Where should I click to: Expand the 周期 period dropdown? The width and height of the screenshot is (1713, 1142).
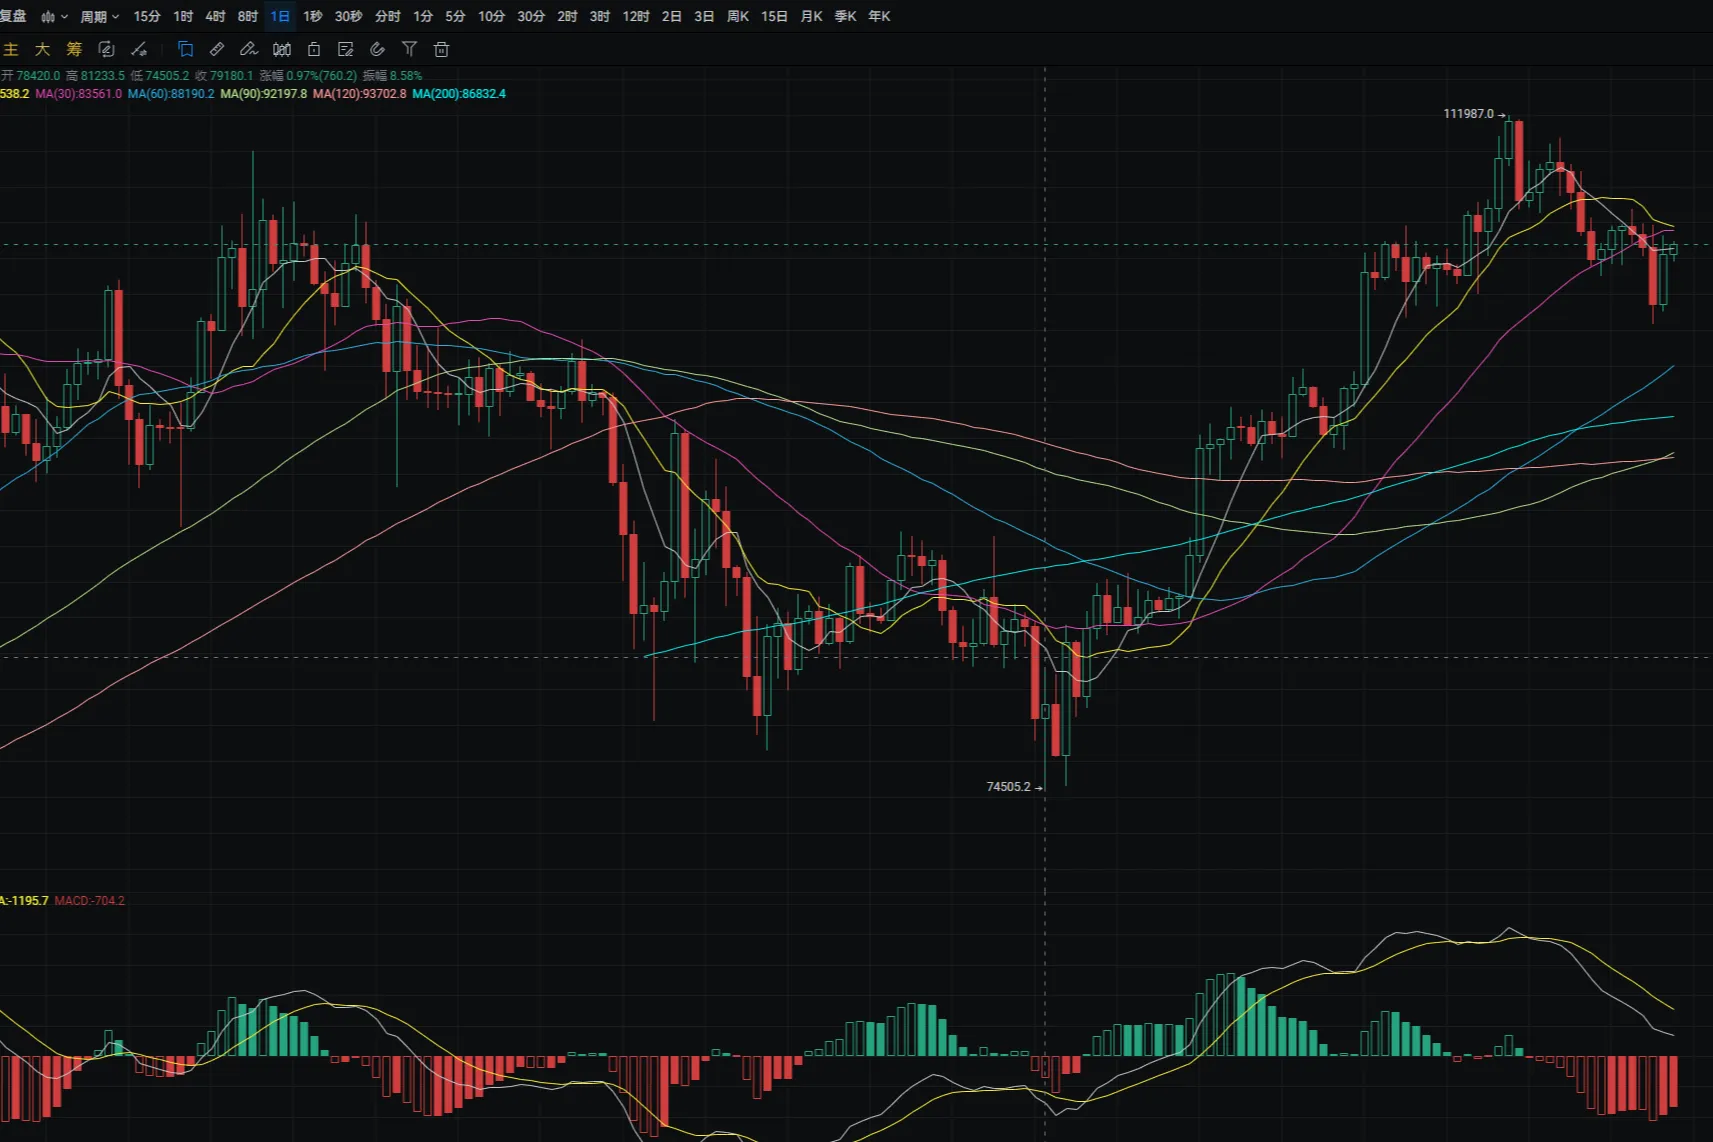[100, 16]
